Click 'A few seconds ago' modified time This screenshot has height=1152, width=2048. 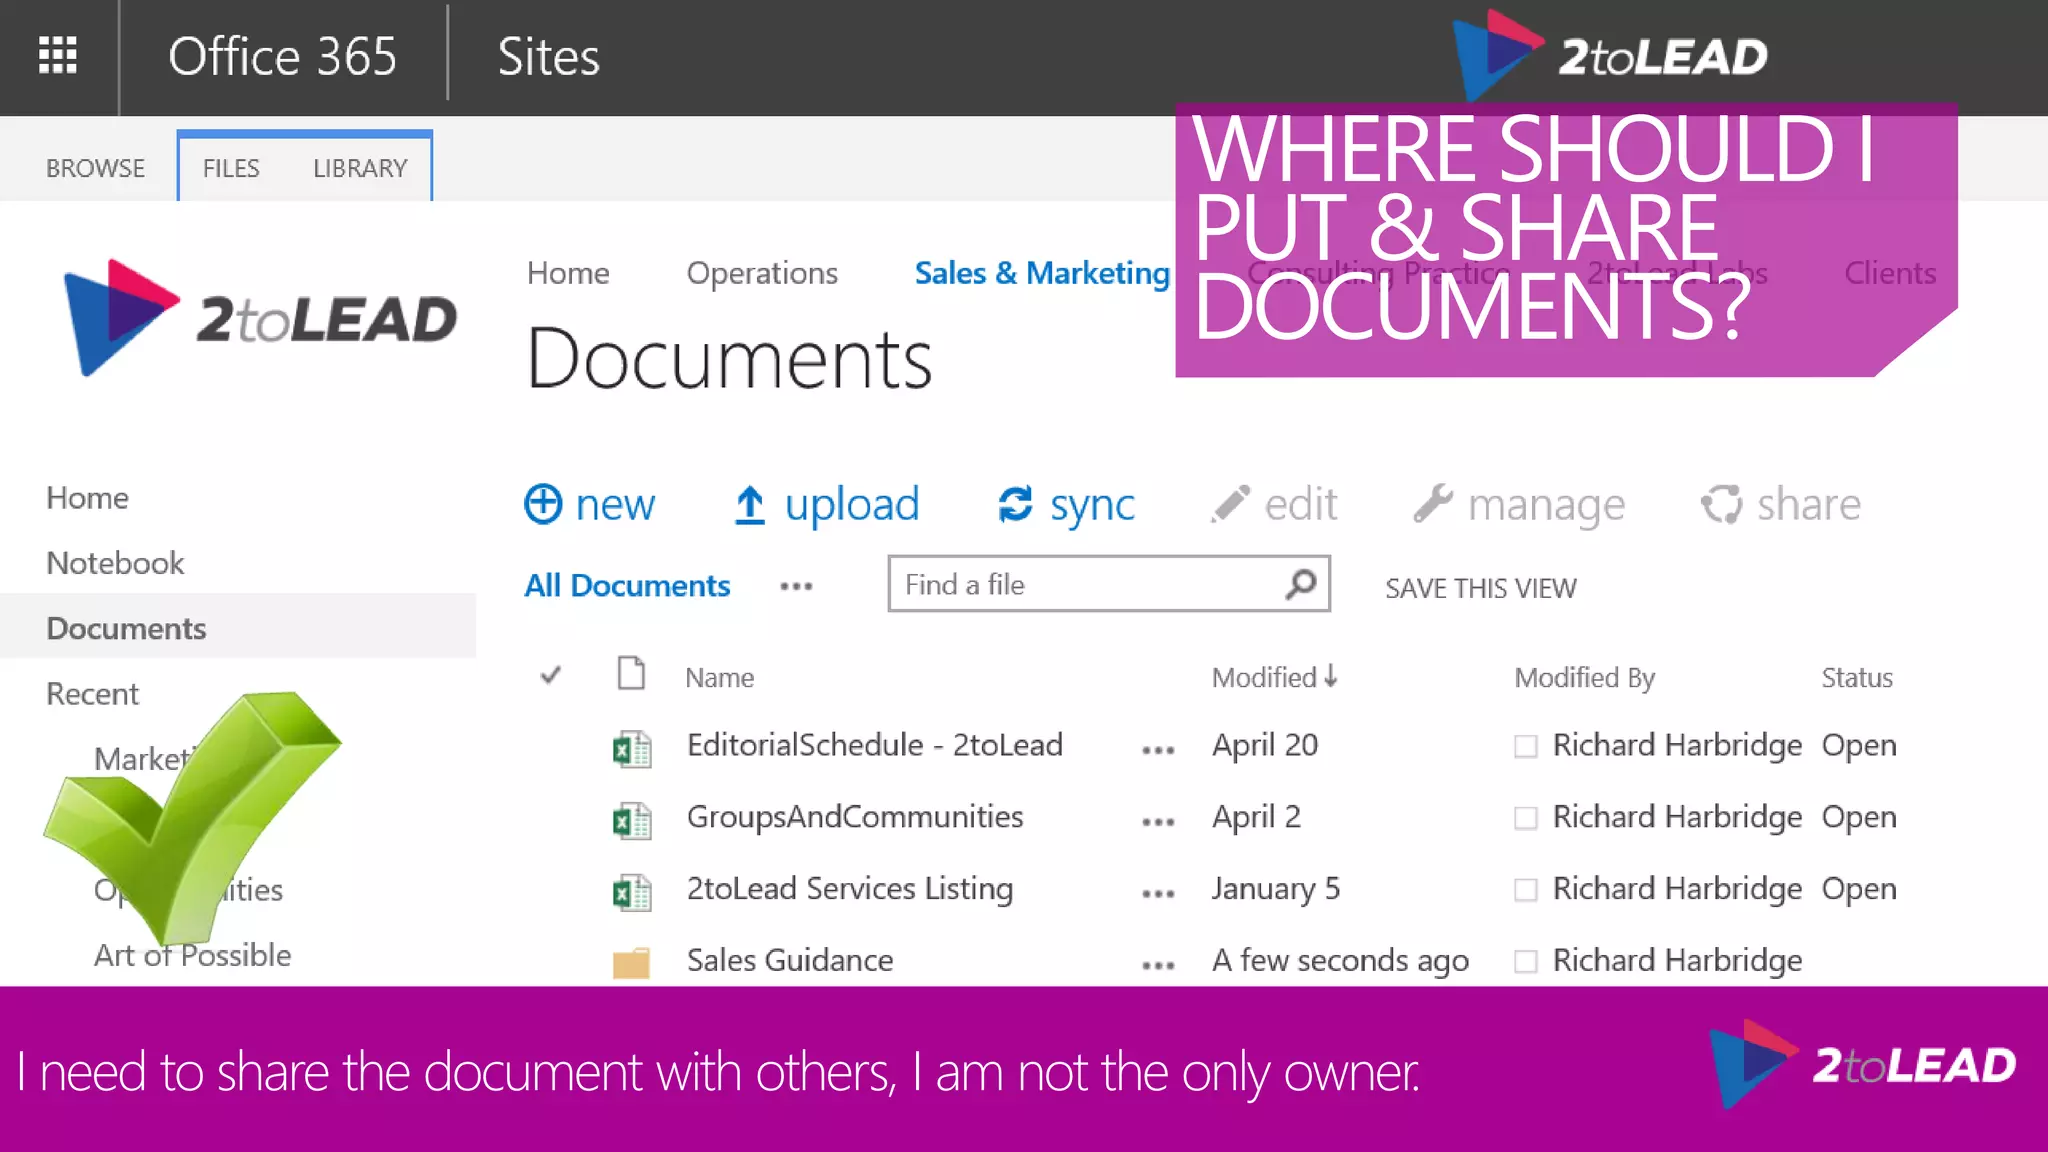pos(1340,961)
